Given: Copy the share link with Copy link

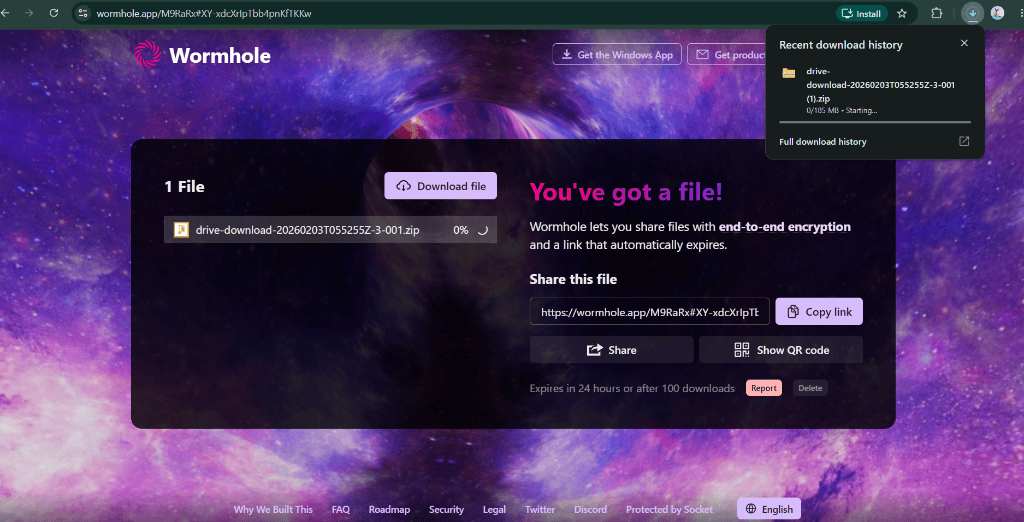Looking at the screenshot, I should pyautogui.click(x=819, y=312).
